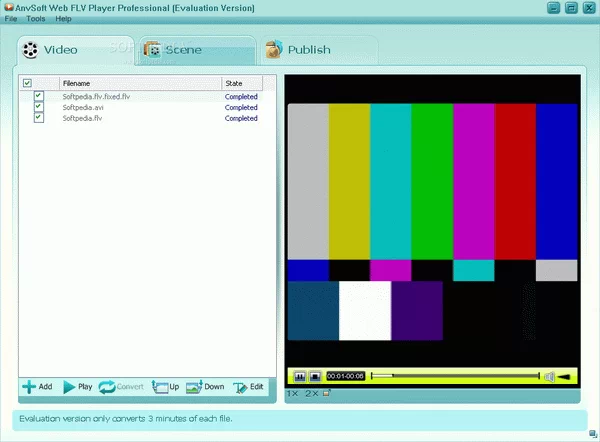
Task: Click the Scene tab filmstrip icon
Action: pos(152,50)
